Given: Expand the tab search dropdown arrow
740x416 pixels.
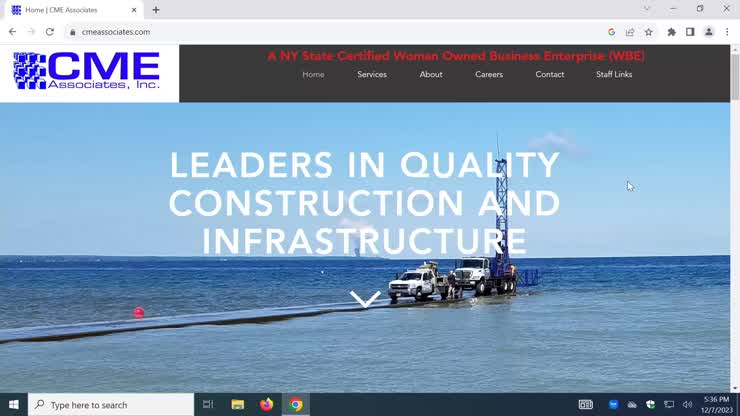Looking at the screenshot, I should click(x=646, y=9).
